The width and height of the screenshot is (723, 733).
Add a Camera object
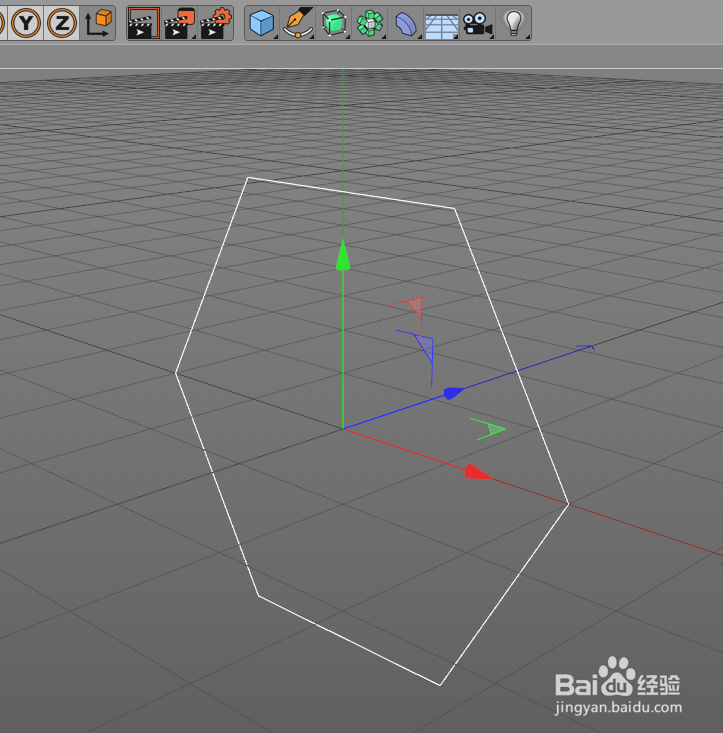(477, 23)
